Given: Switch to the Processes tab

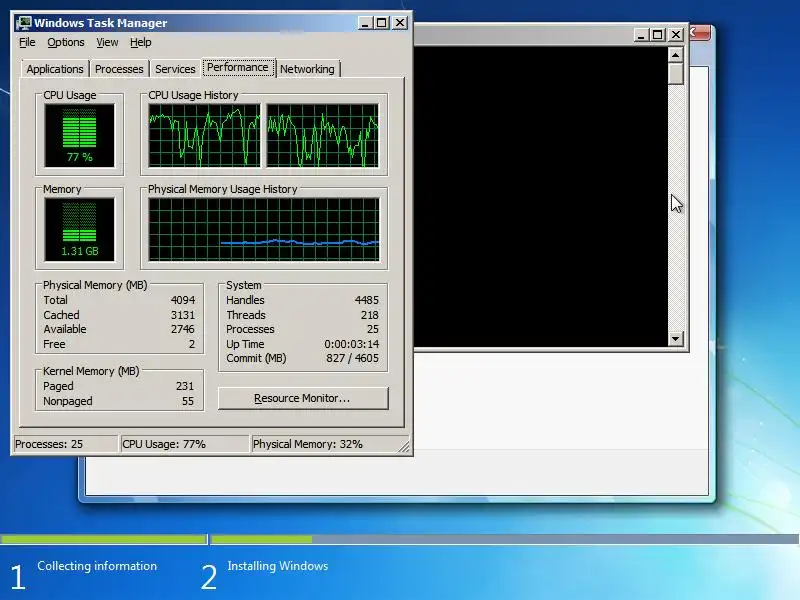Looking at the screenshot, I should coord(119,69).
